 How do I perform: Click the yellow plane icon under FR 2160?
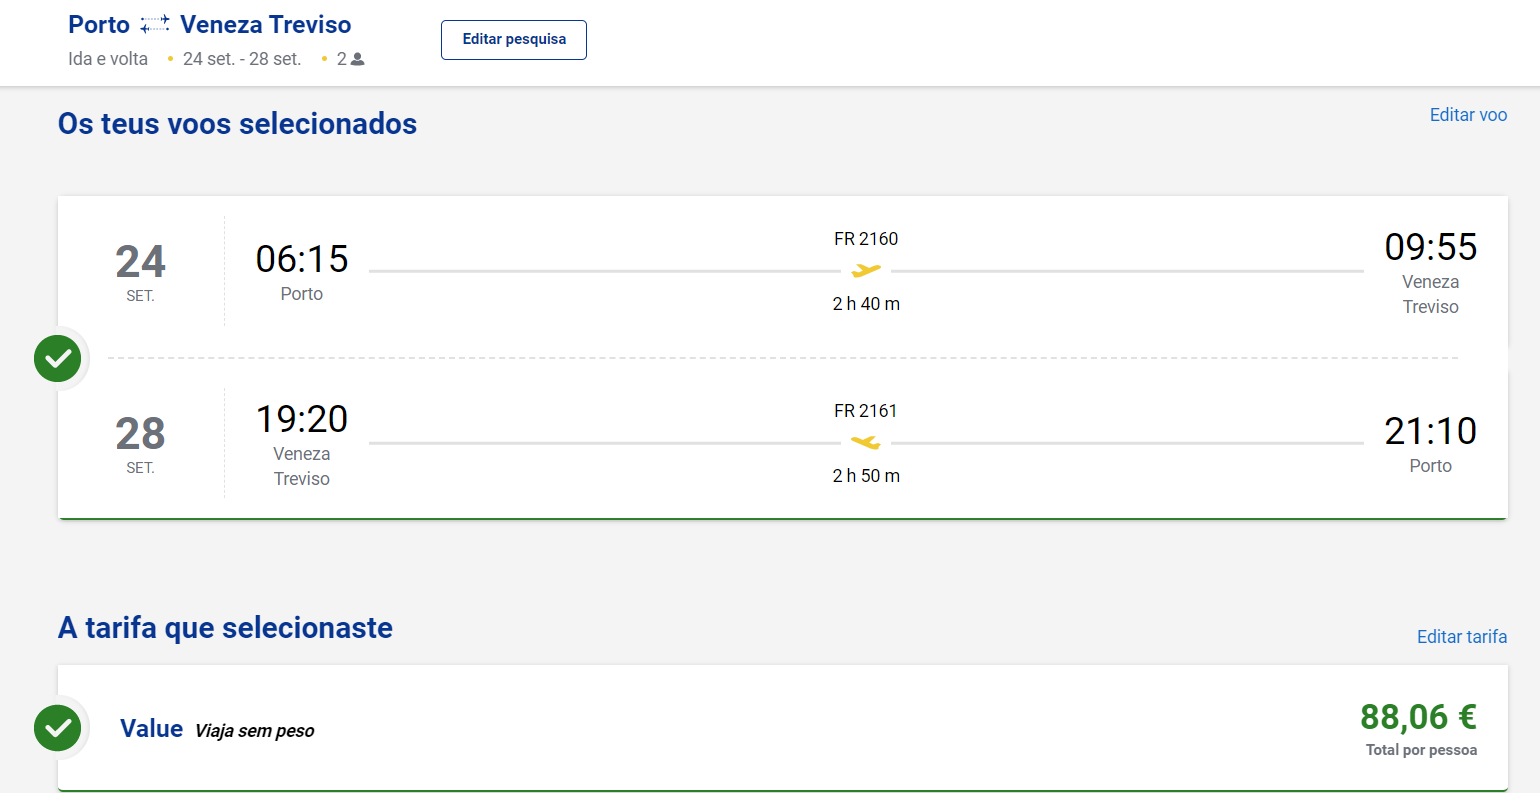[x=866, y=270]
